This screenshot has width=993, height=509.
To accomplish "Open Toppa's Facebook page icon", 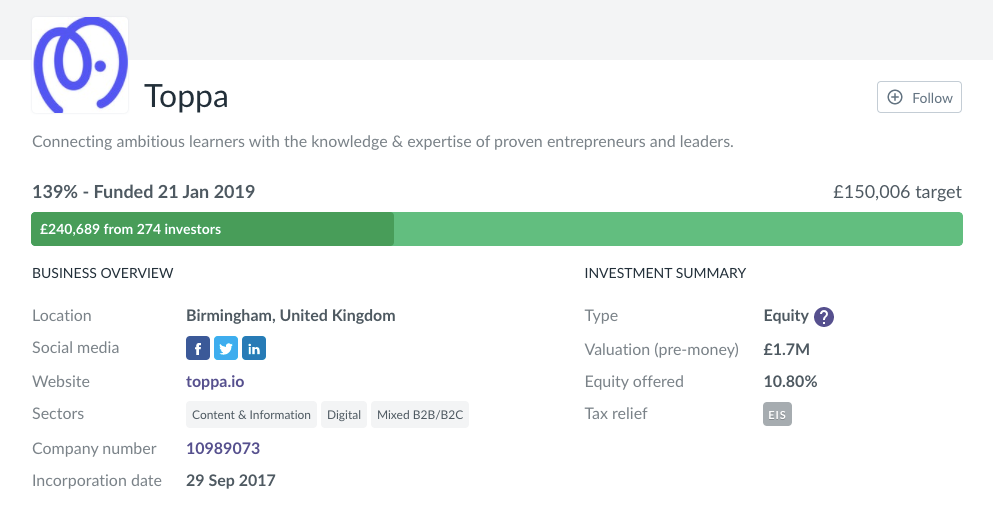I will click(198, 348).
